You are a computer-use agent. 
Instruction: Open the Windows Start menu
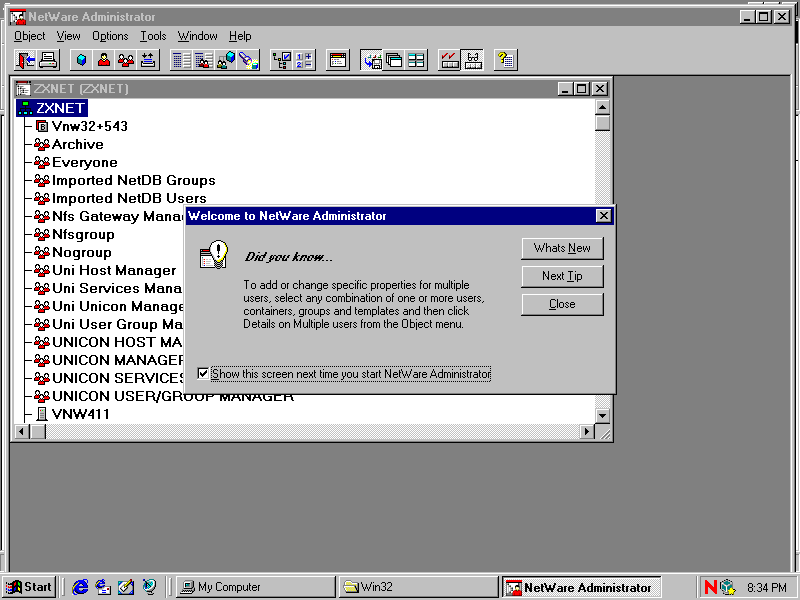click(x=29, y=587)
